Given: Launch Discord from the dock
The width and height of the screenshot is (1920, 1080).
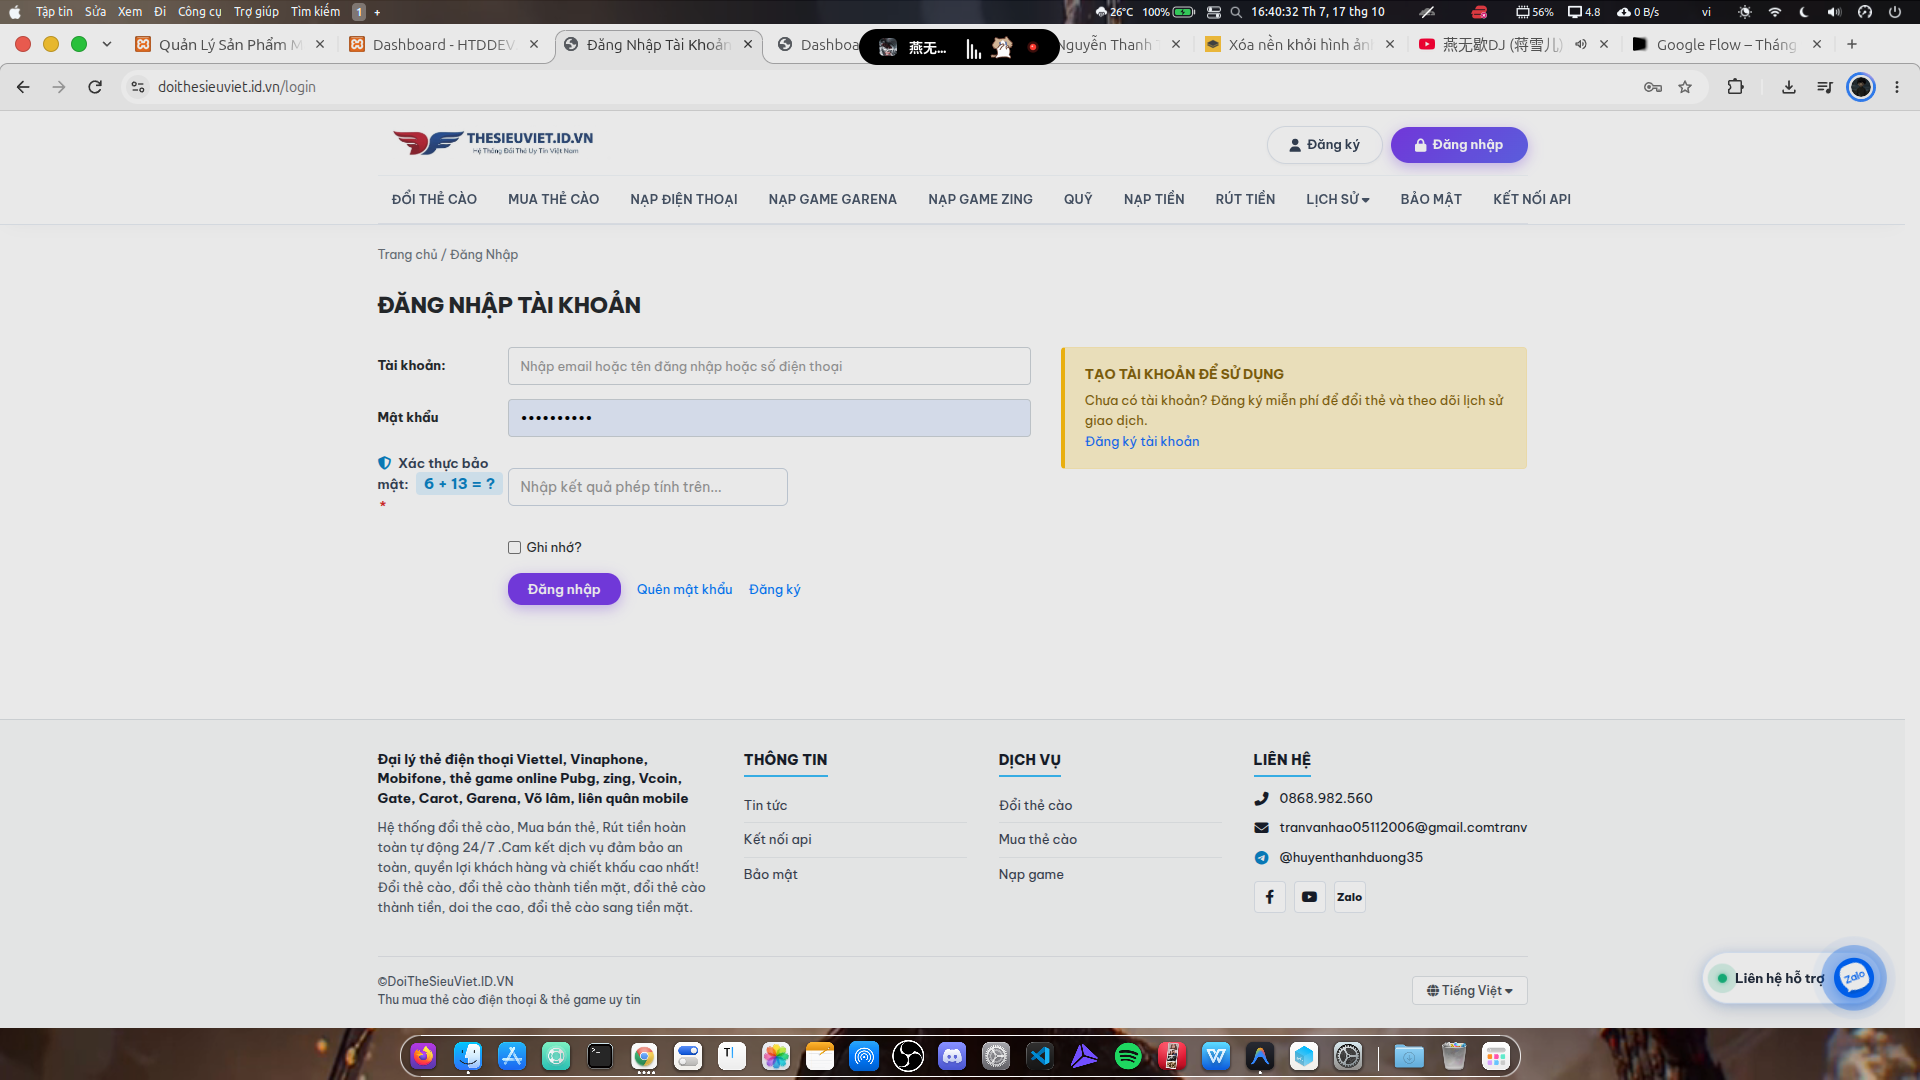Looking at the screenshot, I should pos(952,1056).
